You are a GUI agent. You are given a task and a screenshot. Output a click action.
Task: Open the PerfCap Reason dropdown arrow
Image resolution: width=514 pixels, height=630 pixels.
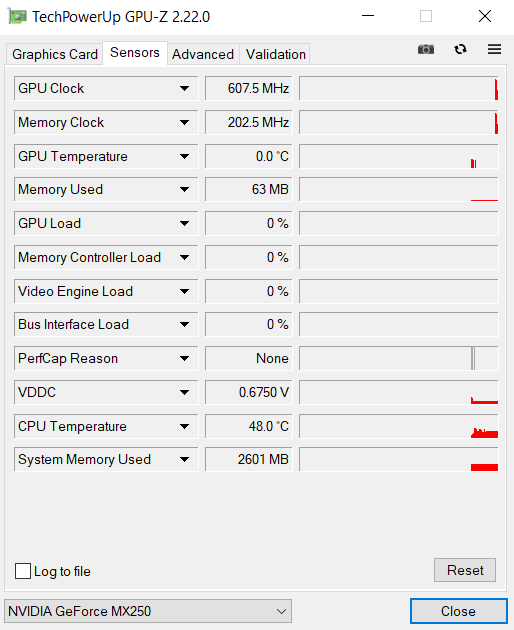[x=184, y=358]
